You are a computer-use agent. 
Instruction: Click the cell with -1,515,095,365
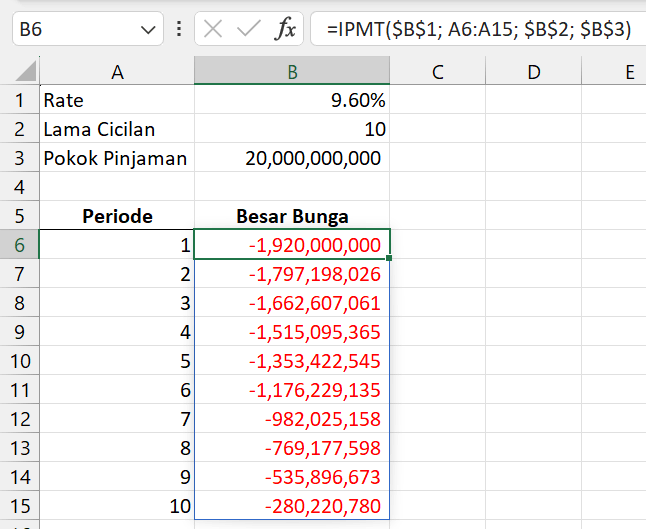(292, 332)
